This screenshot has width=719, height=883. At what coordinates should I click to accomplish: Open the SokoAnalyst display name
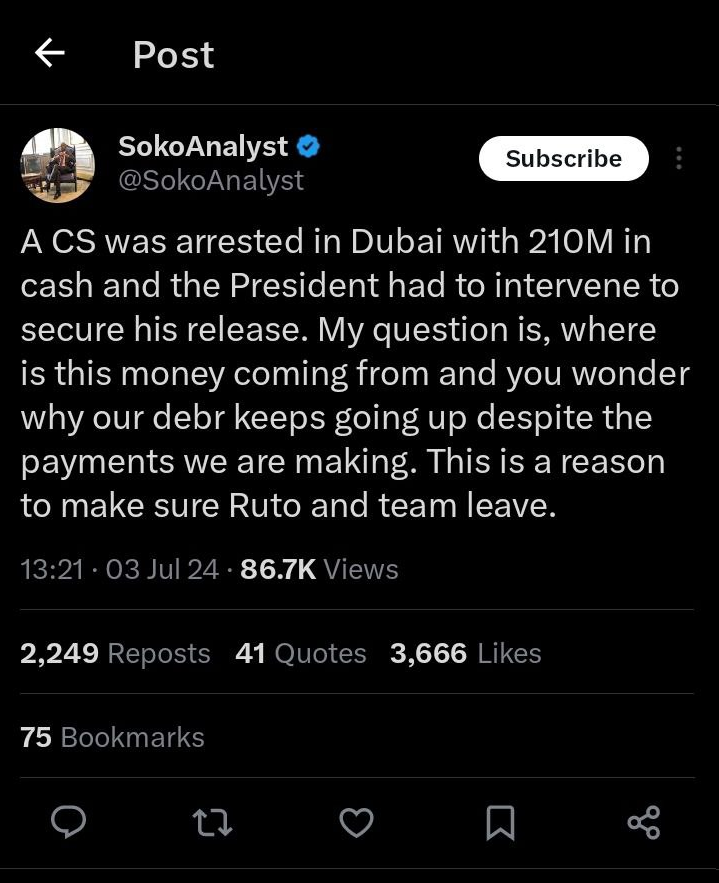coord(203,146)
